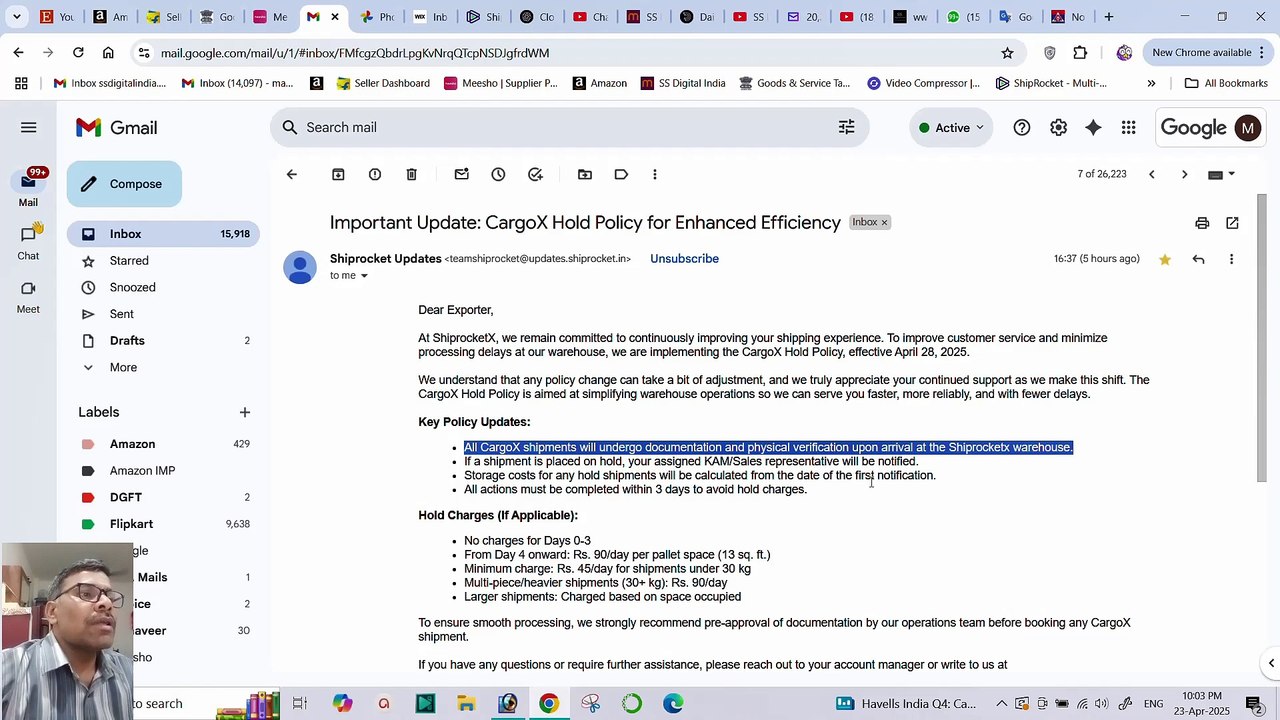
Task: Open the Gemini assistant sparkle icon
Action: click(x=1093, y=127)
